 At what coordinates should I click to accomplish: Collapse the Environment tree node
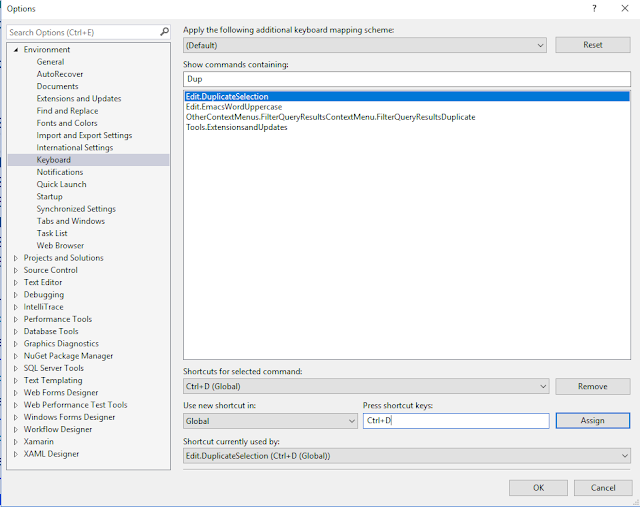(16, 50)
